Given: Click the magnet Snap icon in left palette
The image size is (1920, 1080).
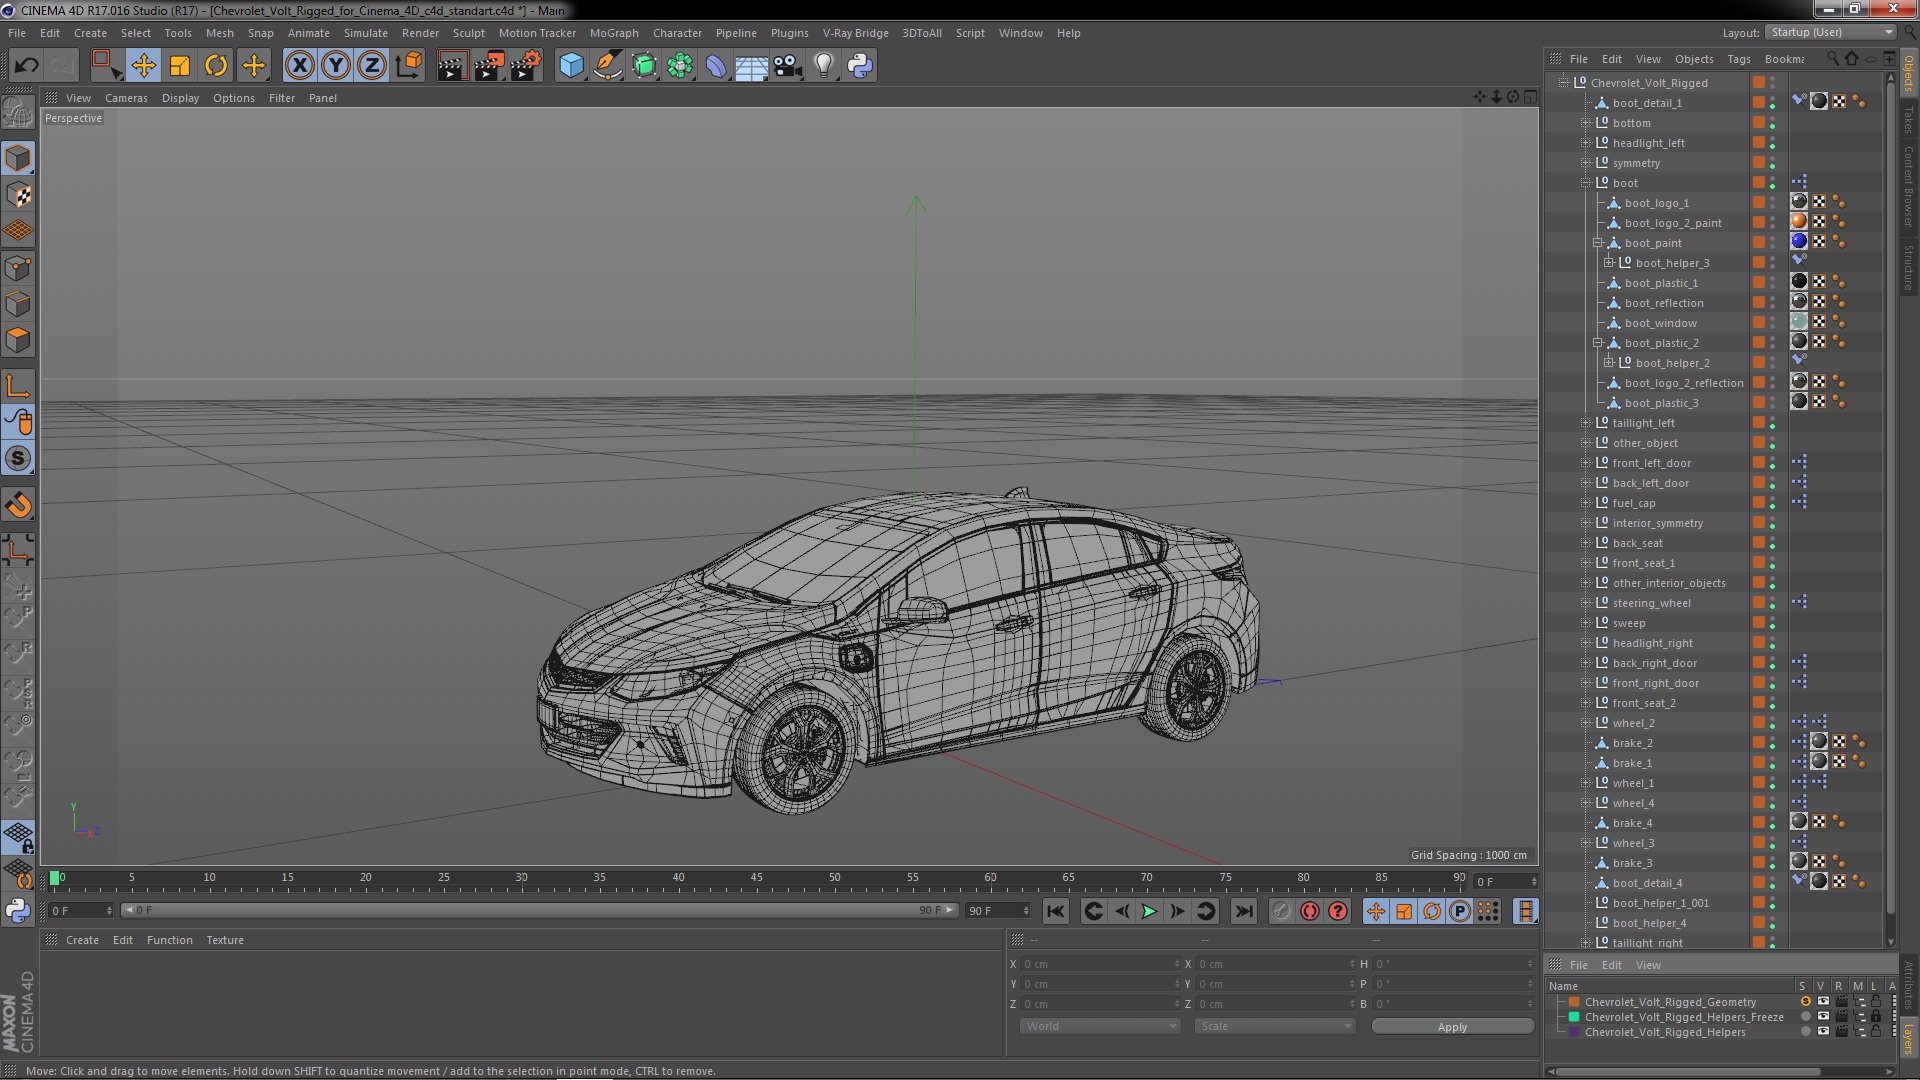Looking at the screenshot, I should click(x=18, y=505).
